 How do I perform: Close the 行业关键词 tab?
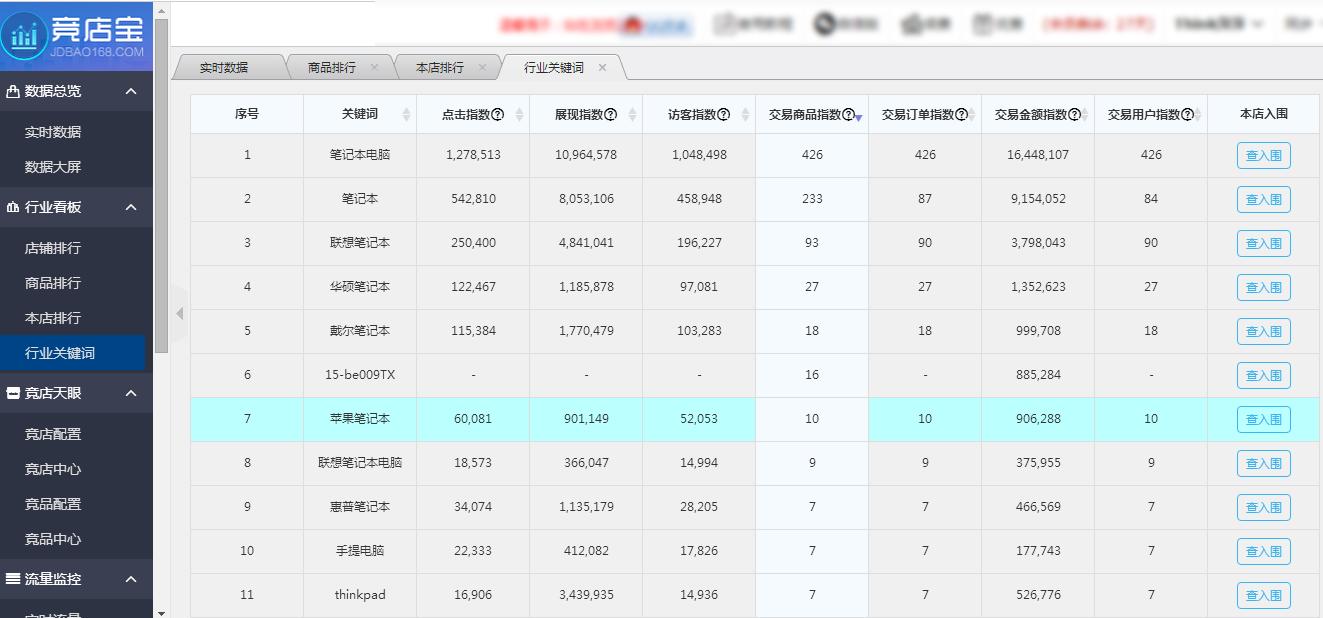[x=602, y=68]
